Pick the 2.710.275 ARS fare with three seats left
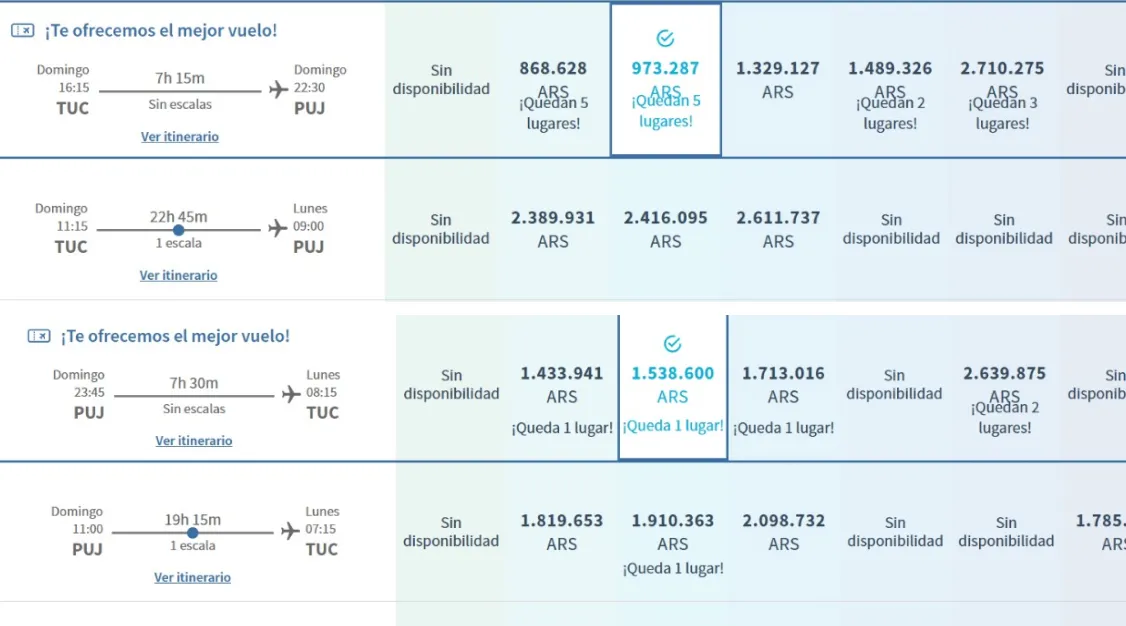This screenshot has height=626, width=1126. pos(1005,80)
